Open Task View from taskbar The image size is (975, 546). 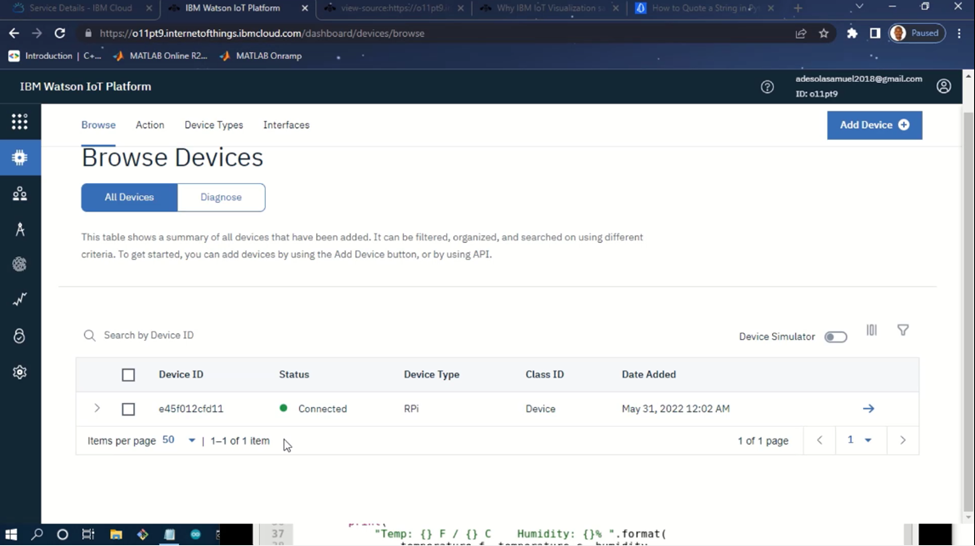tap(88, 534)
